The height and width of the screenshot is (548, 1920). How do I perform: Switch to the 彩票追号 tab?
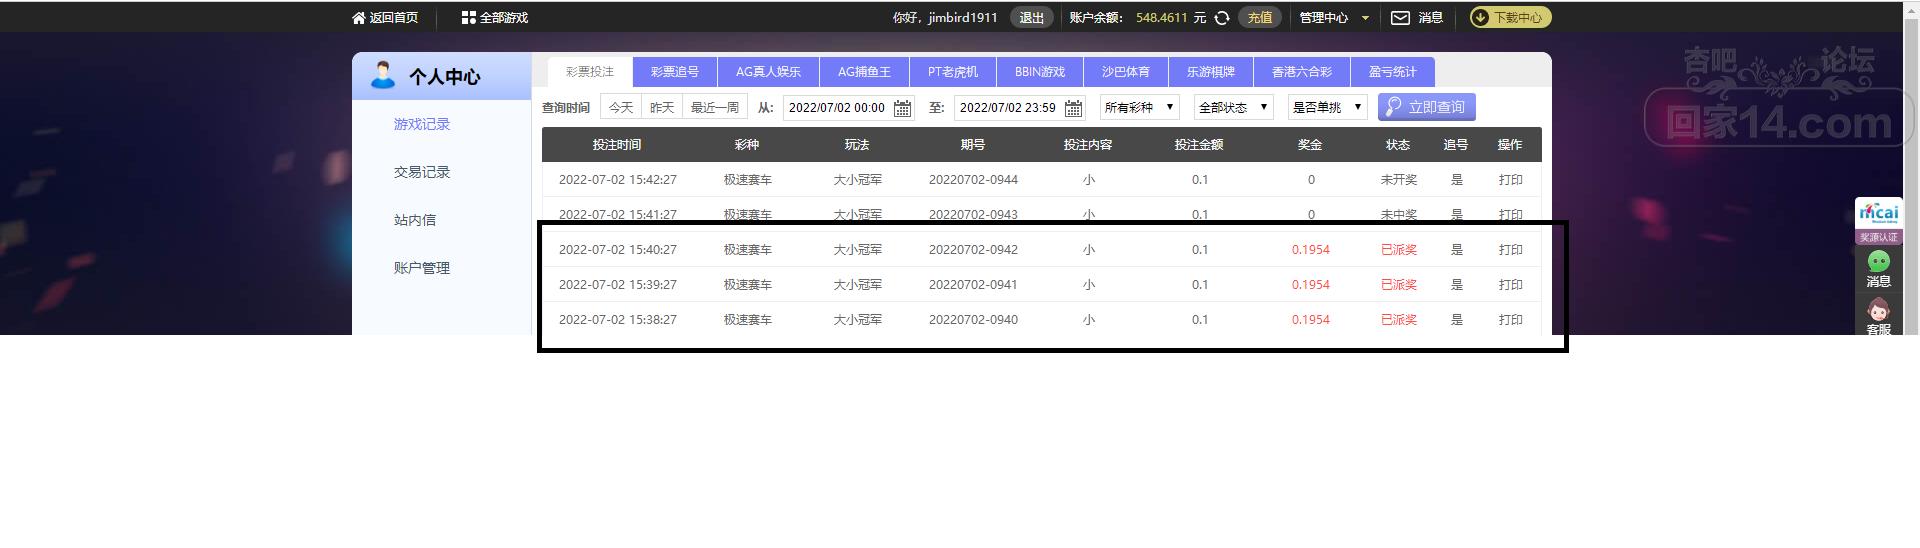click(675, 72)
